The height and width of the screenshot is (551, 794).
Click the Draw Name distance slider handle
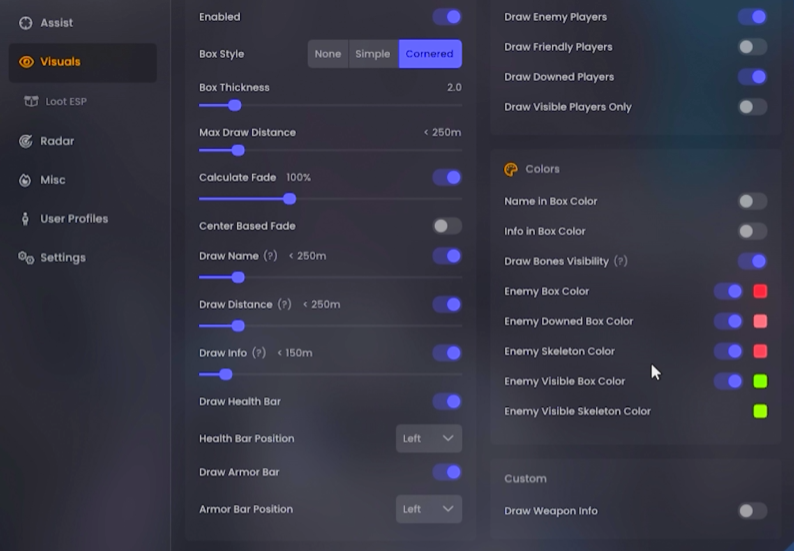tap(238, 278)
